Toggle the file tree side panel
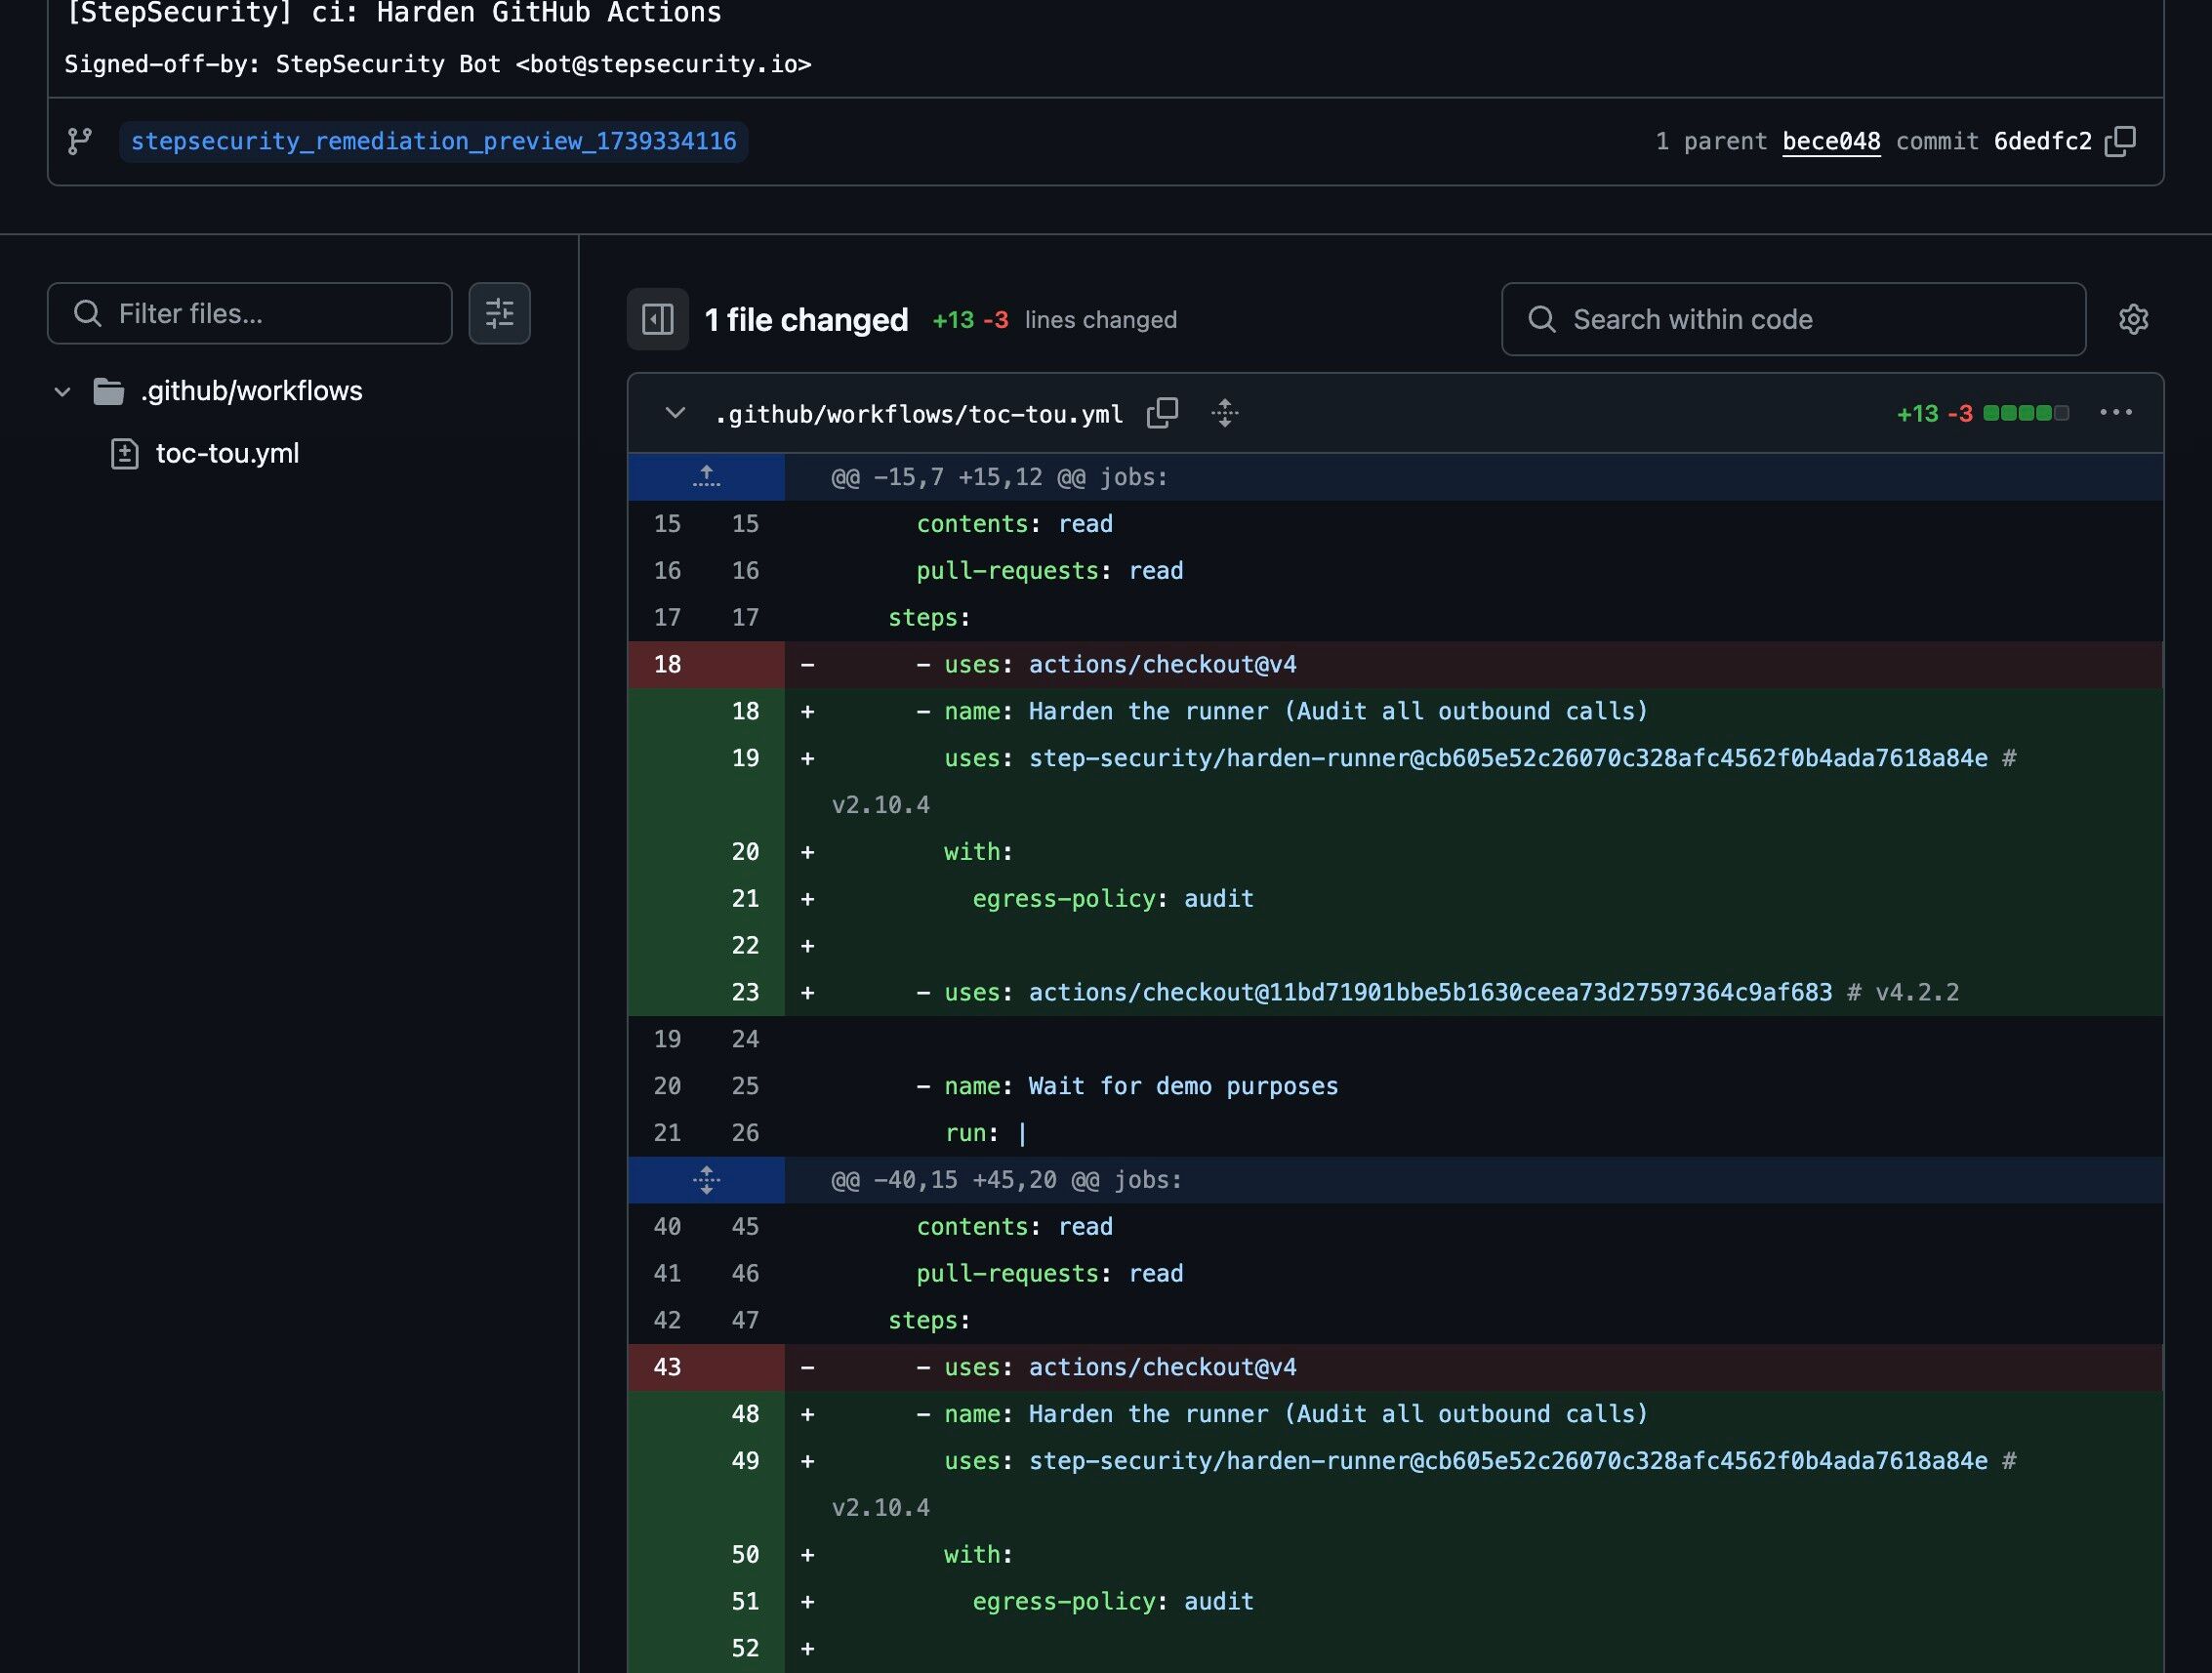The image size is (2212, 1673). (x=658, y=319)
